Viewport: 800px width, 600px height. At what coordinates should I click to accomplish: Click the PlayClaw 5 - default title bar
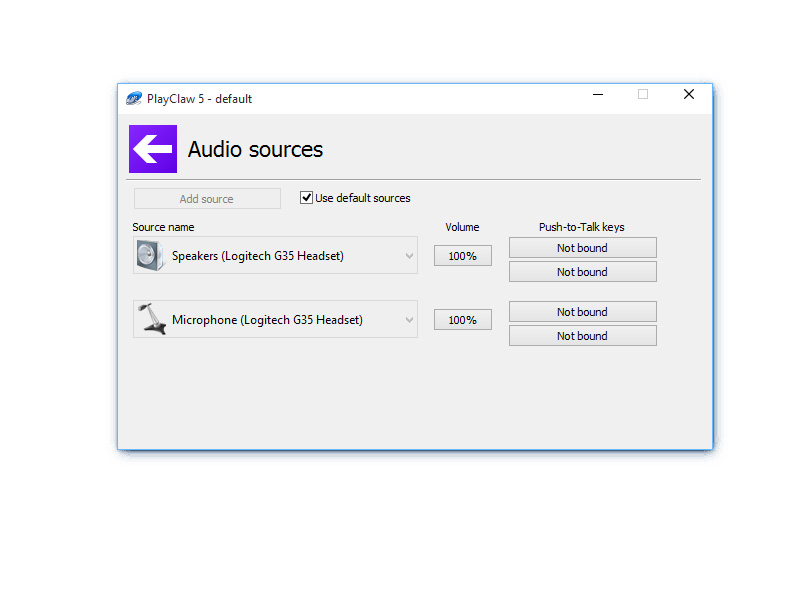tap(400, 98)
